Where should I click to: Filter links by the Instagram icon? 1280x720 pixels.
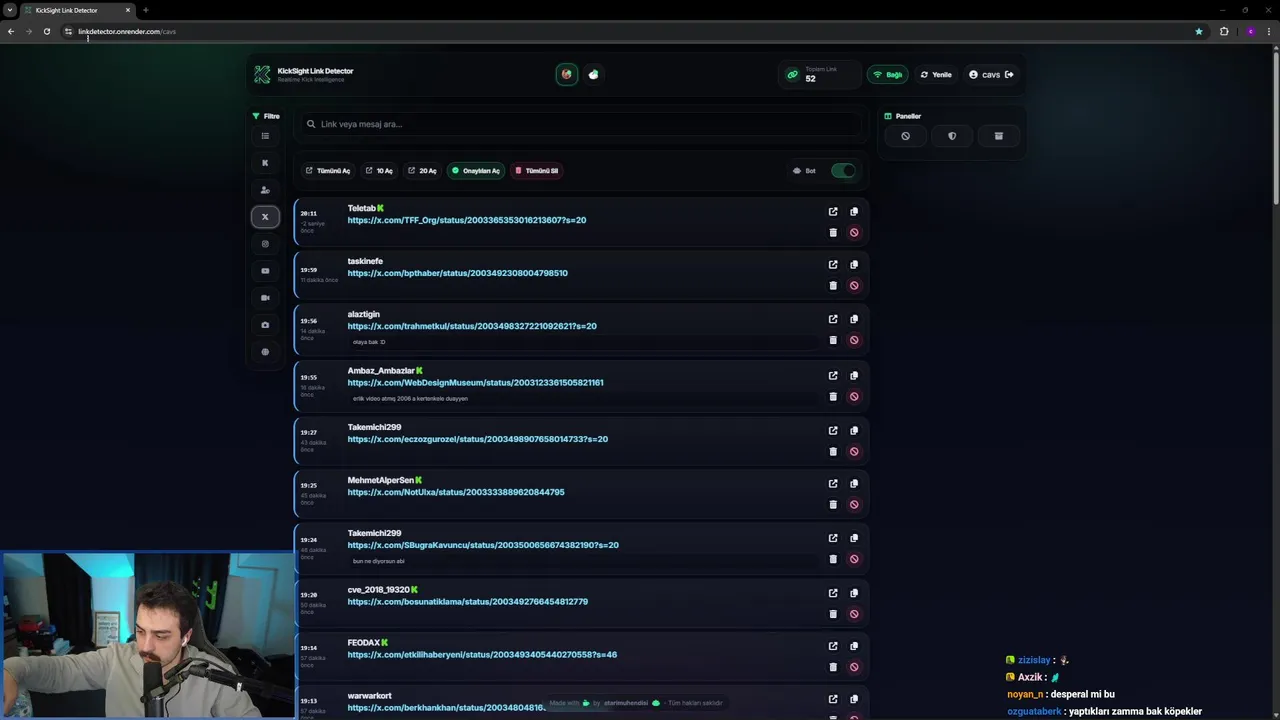coord(265,244)
